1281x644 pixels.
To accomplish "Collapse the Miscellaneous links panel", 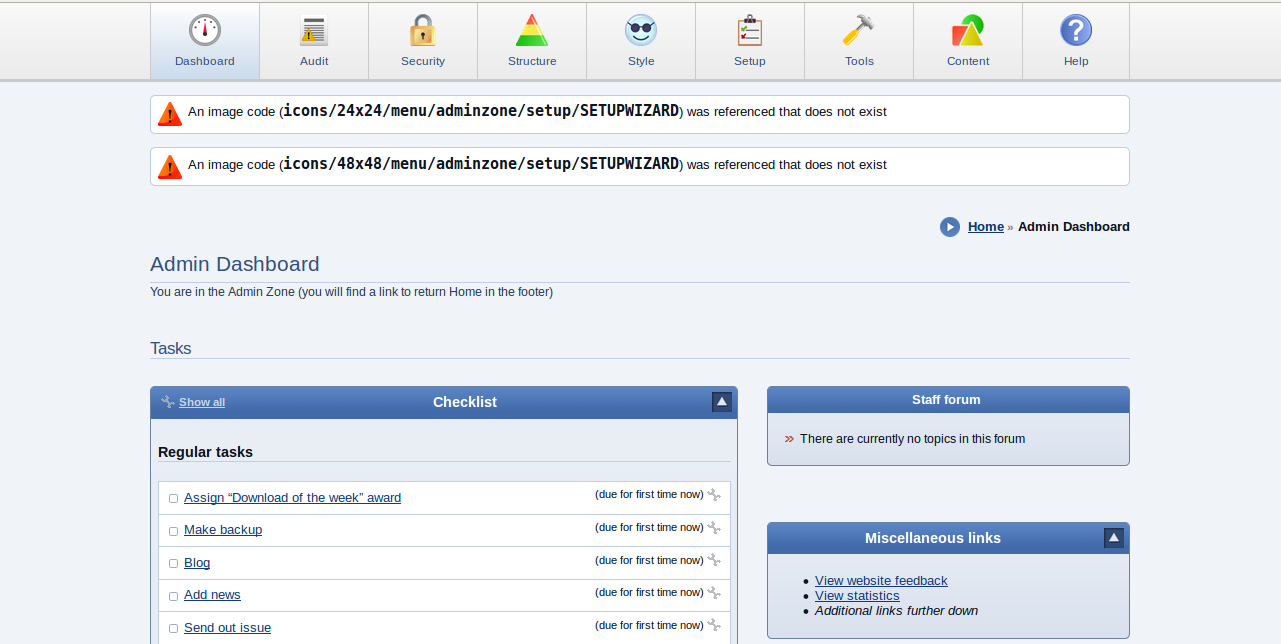I will 1114,538.
